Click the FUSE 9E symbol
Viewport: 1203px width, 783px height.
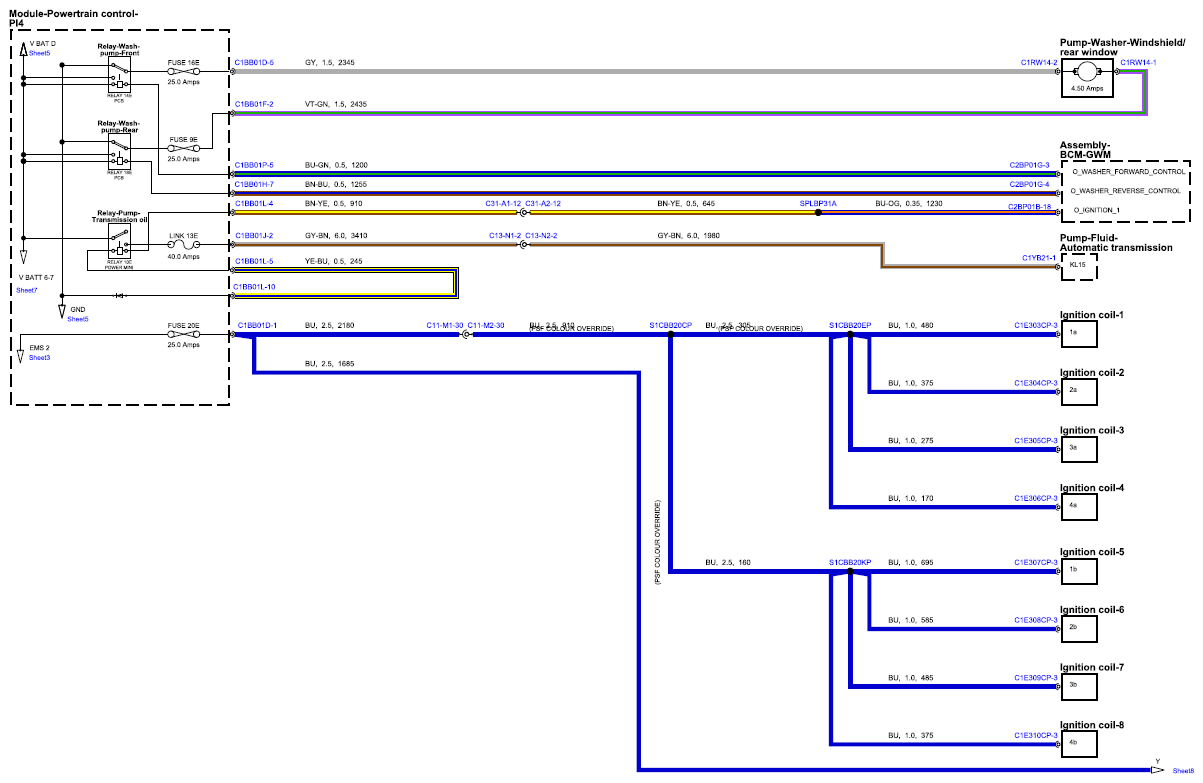tap(184, 150)
